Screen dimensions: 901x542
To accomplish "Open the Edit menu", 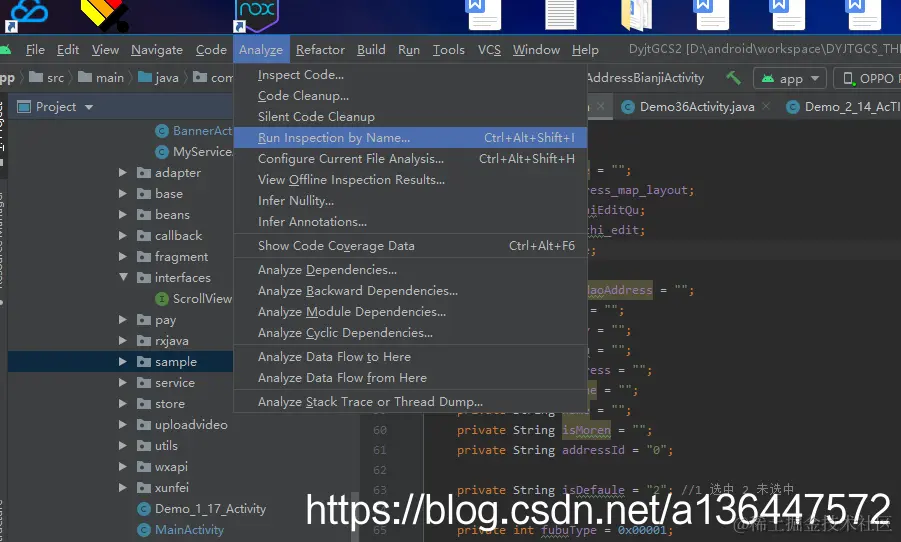I will [x=68, y=50].
